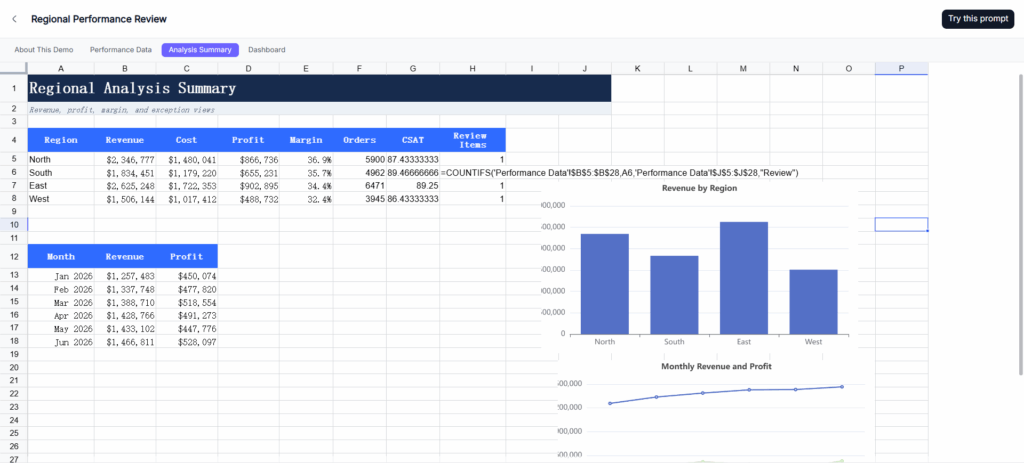The image size is (1024, 463).
Task: Click the Regional Analysis Summary title cell
Action: (319, 88)
